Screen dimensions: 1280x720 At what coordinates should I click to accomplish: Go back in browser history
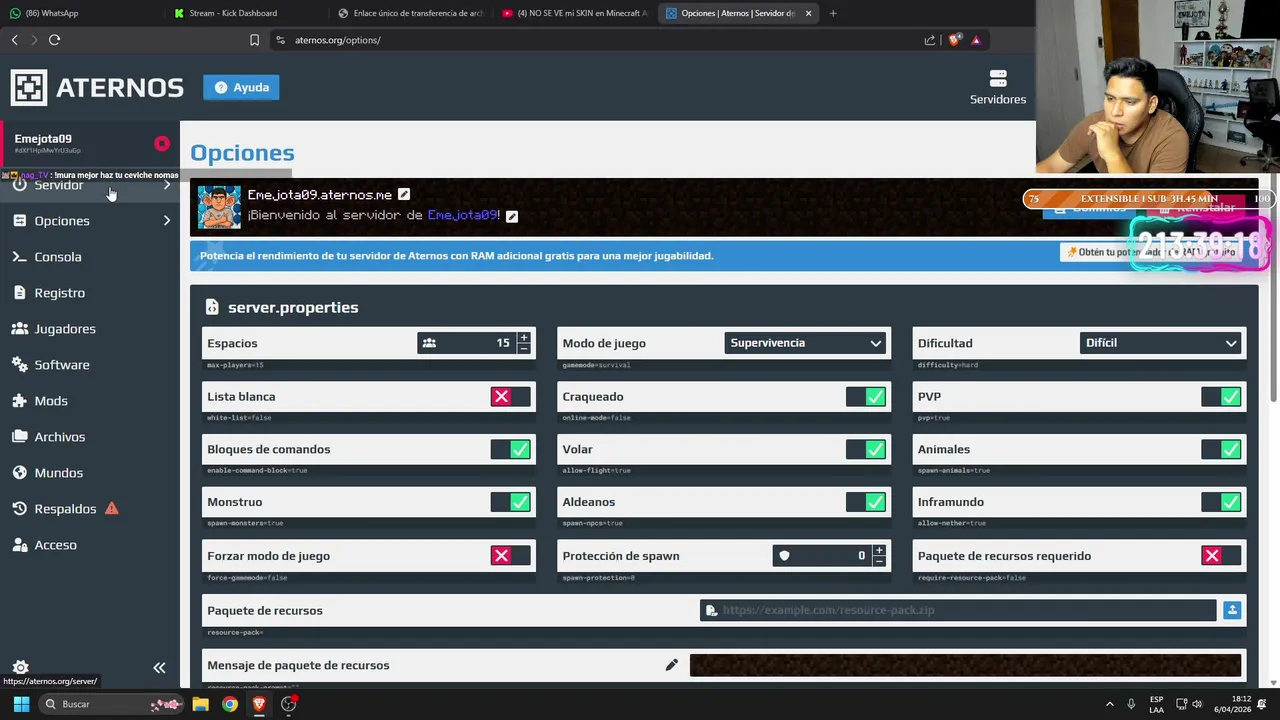(x=15, y=40)
